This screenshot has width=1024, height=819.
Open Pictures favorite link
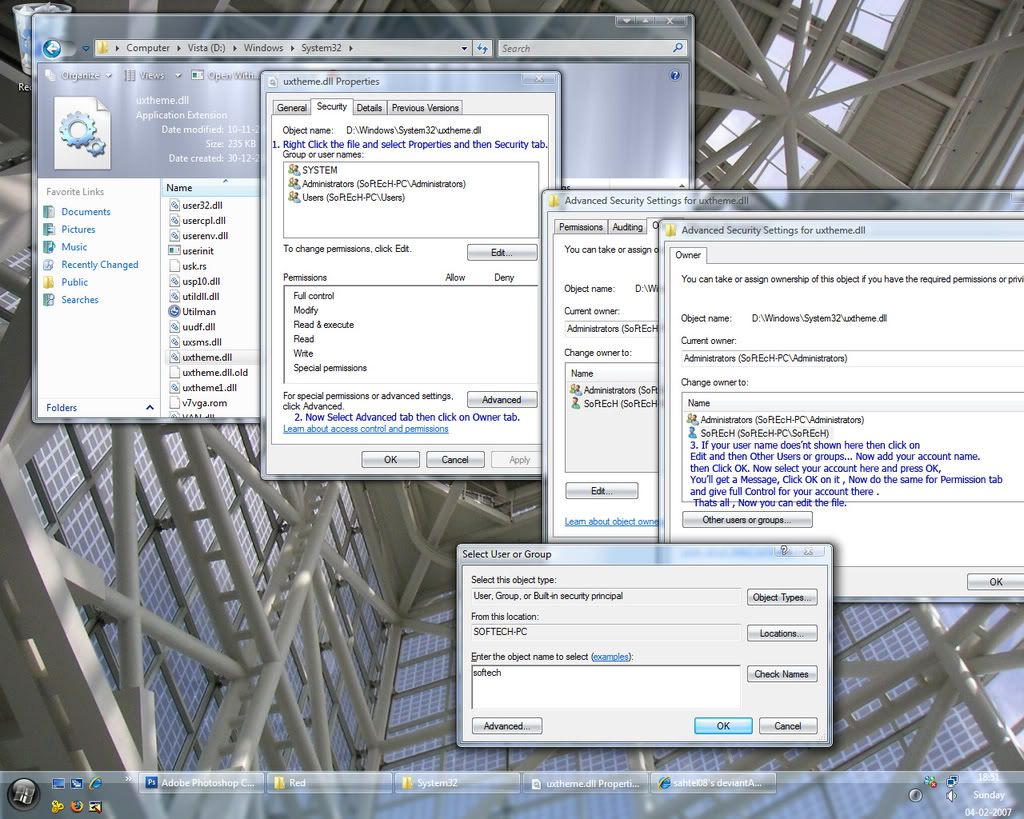[78, 229]
